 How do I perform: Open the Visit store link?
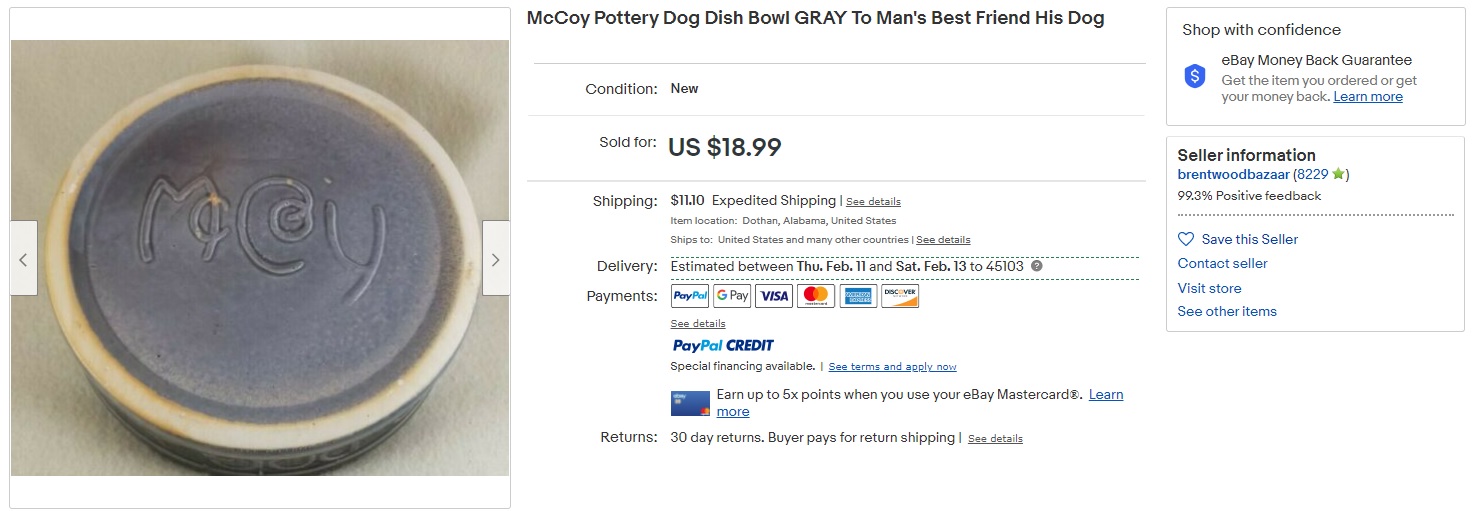coord(1209,288)
